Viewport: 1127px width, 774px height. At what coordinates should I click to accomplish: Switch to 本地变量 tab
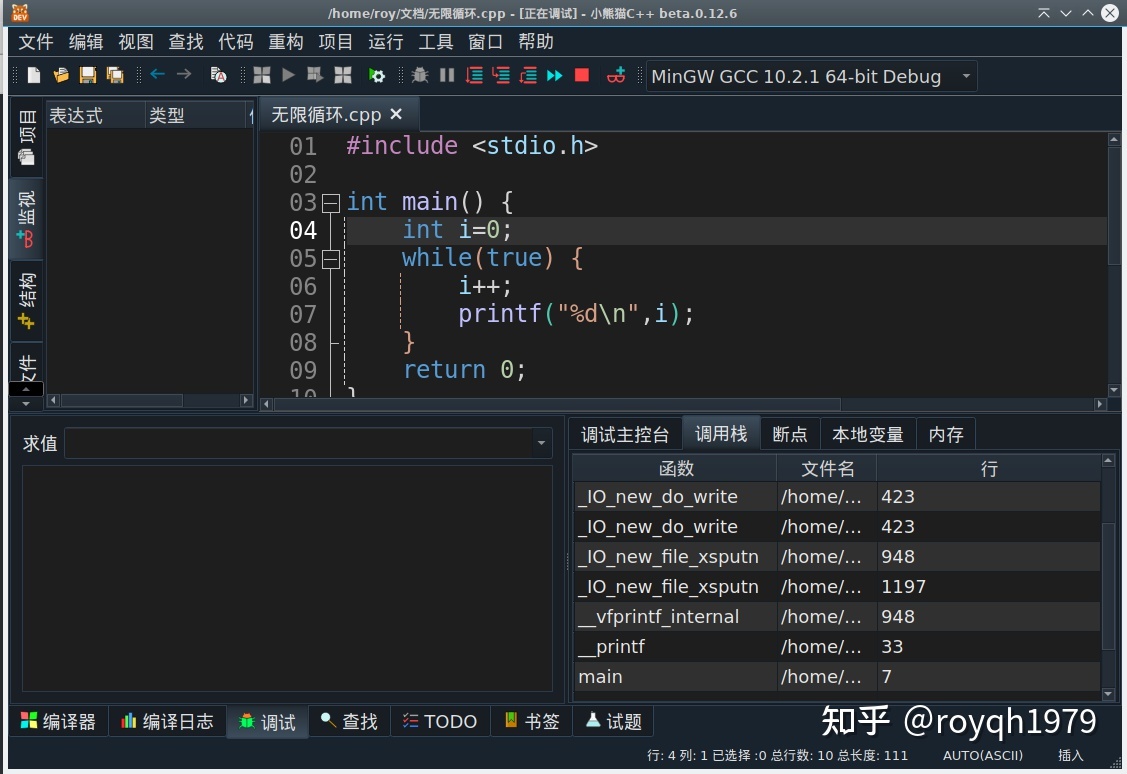(868, 435)
